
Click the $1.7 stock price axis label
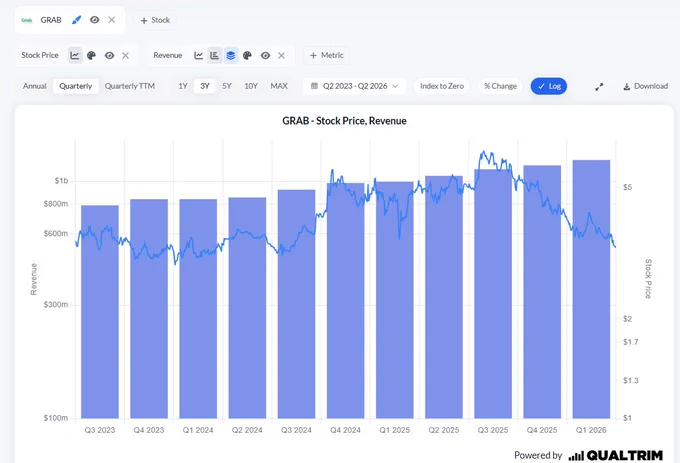point(631,342)
